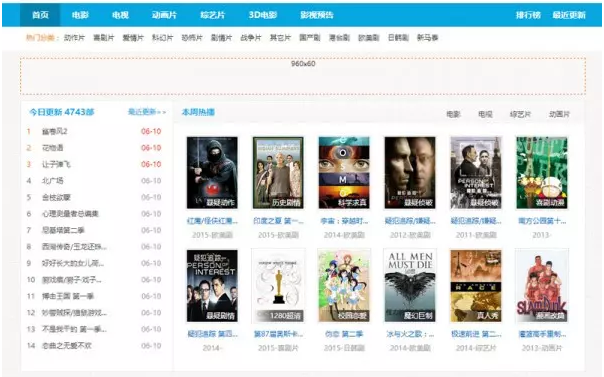The width and height of the screenshot is (604, 377).
Task: Select the 科幻片 hot category
Action: [162, 38]
